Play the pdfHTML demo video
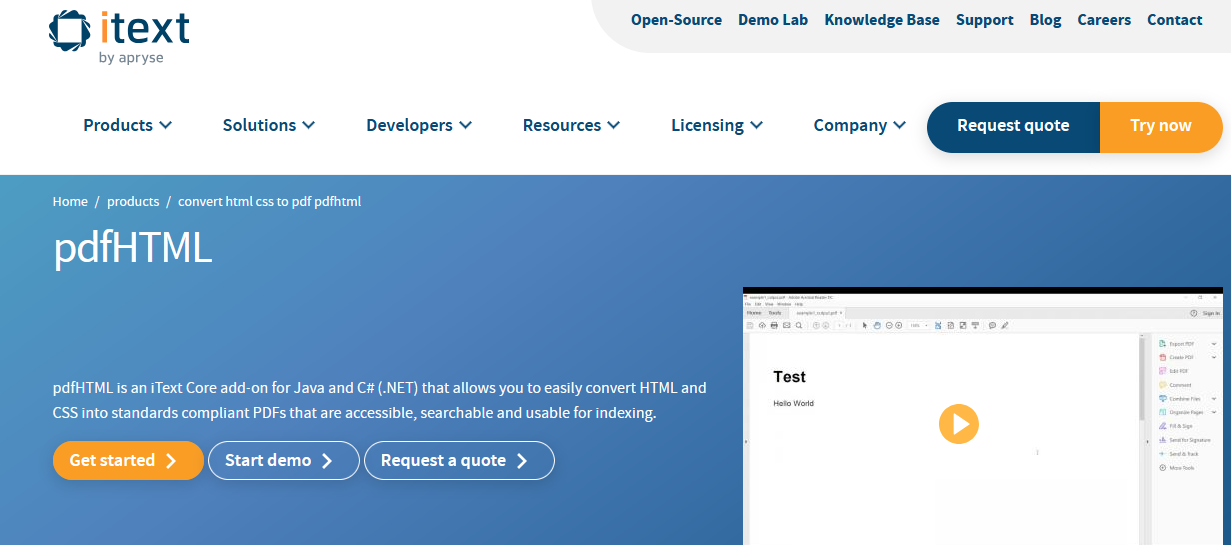This screenshot has width=1231, height=545. pyautogui.click(x=958, y=424)
